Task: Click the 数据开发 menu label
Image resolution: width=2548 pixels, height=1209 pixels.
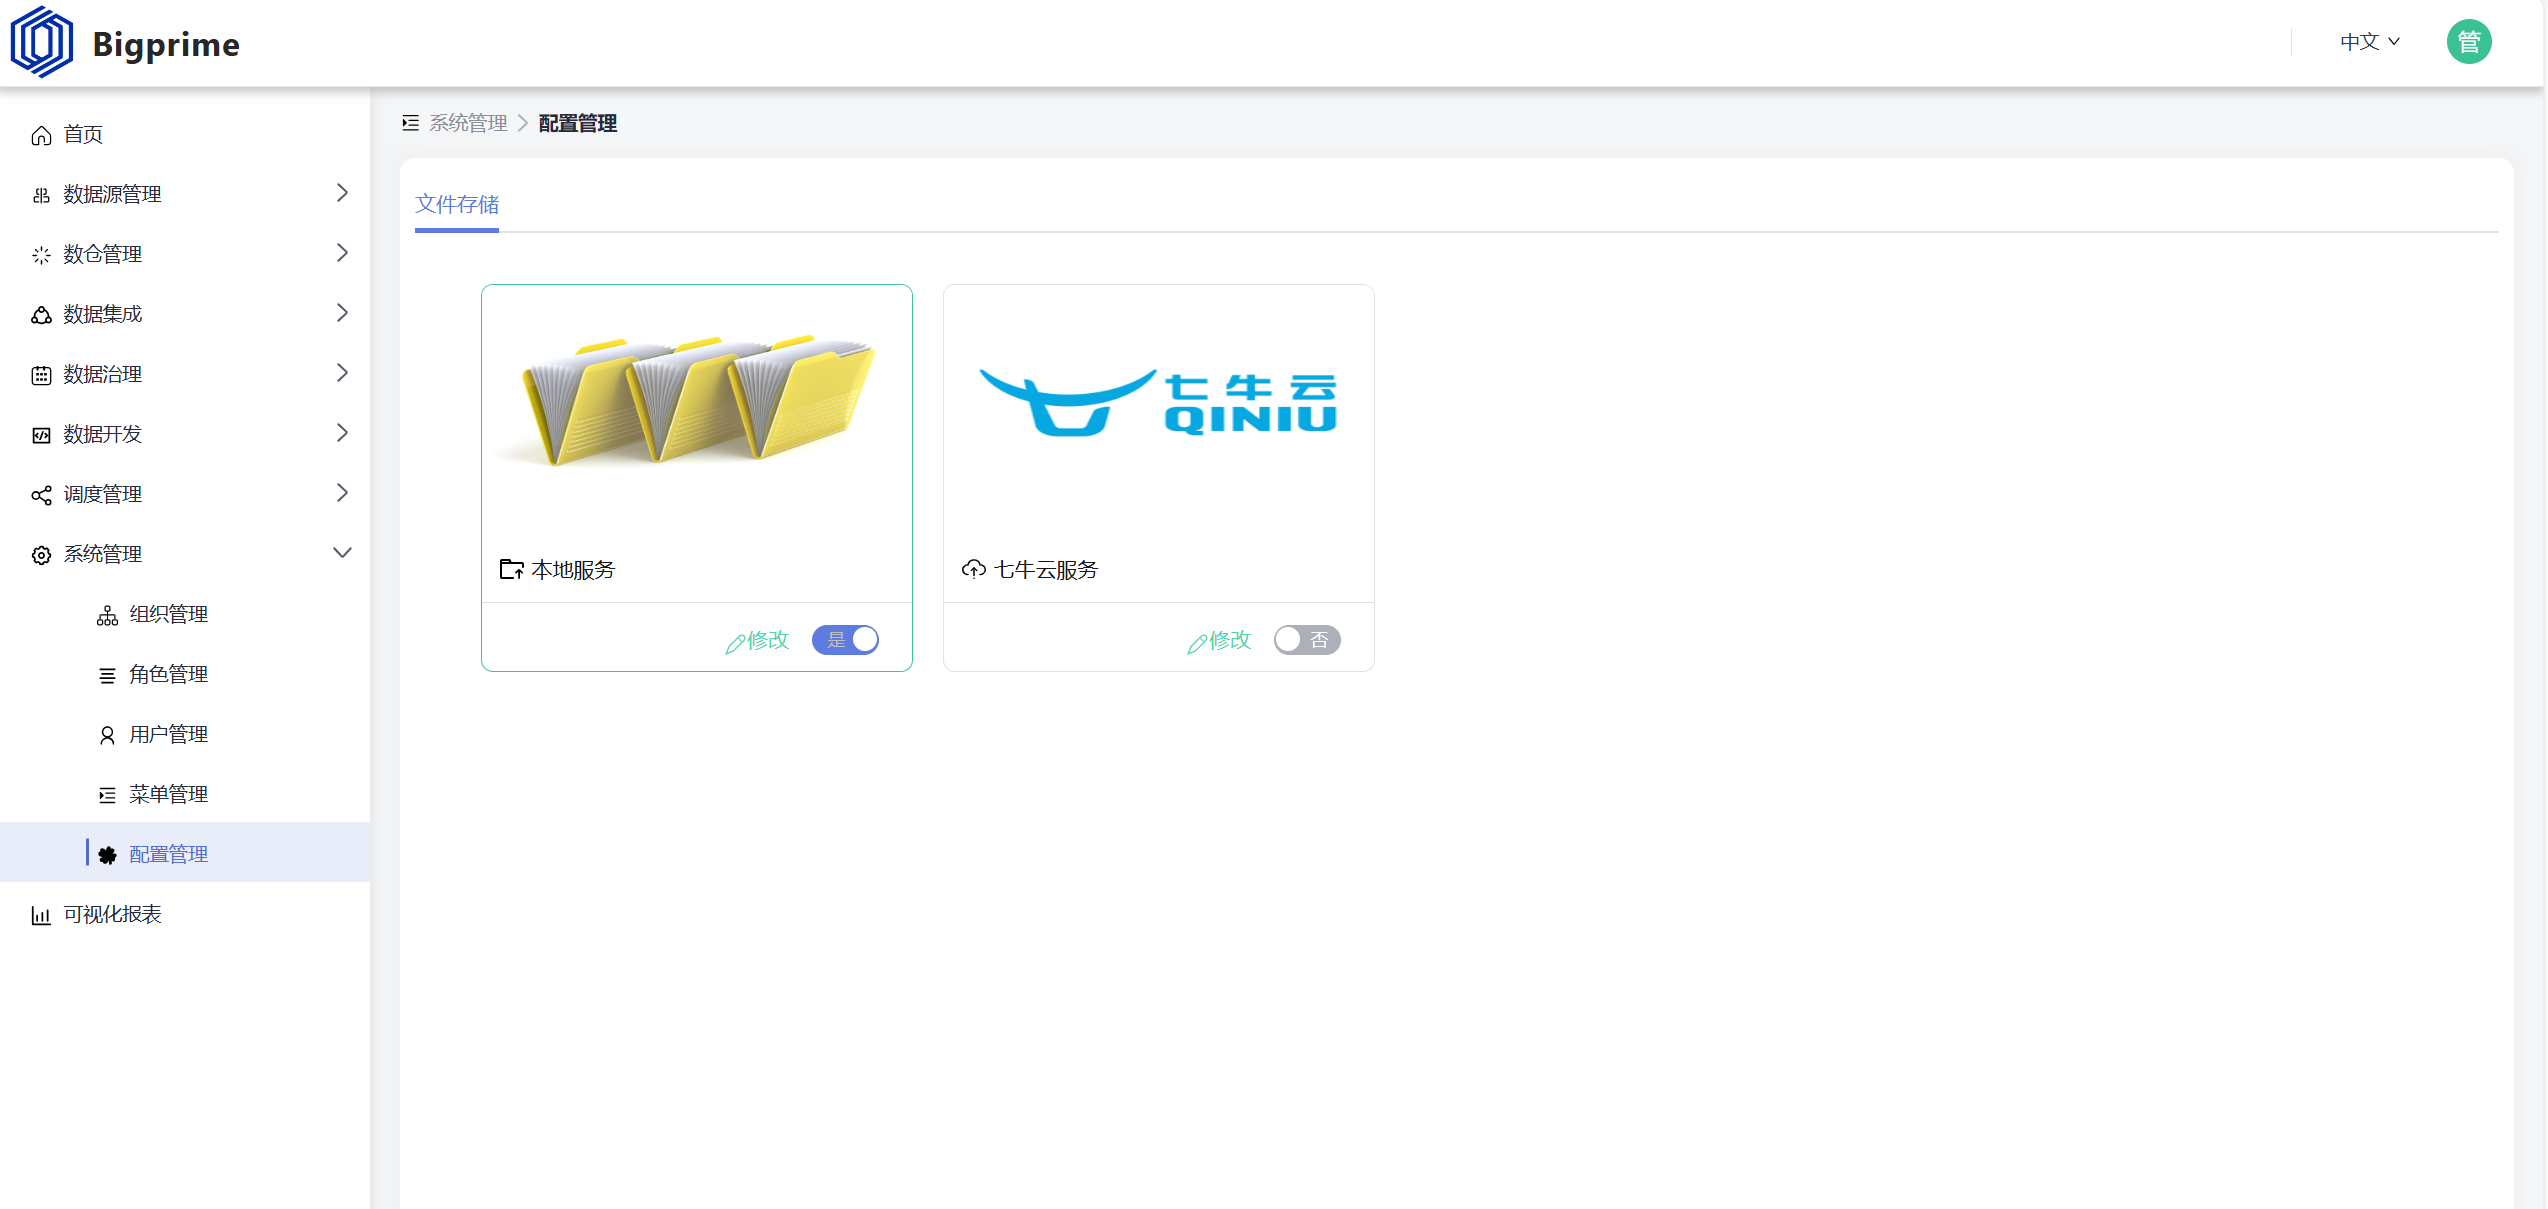Action: 102,434
